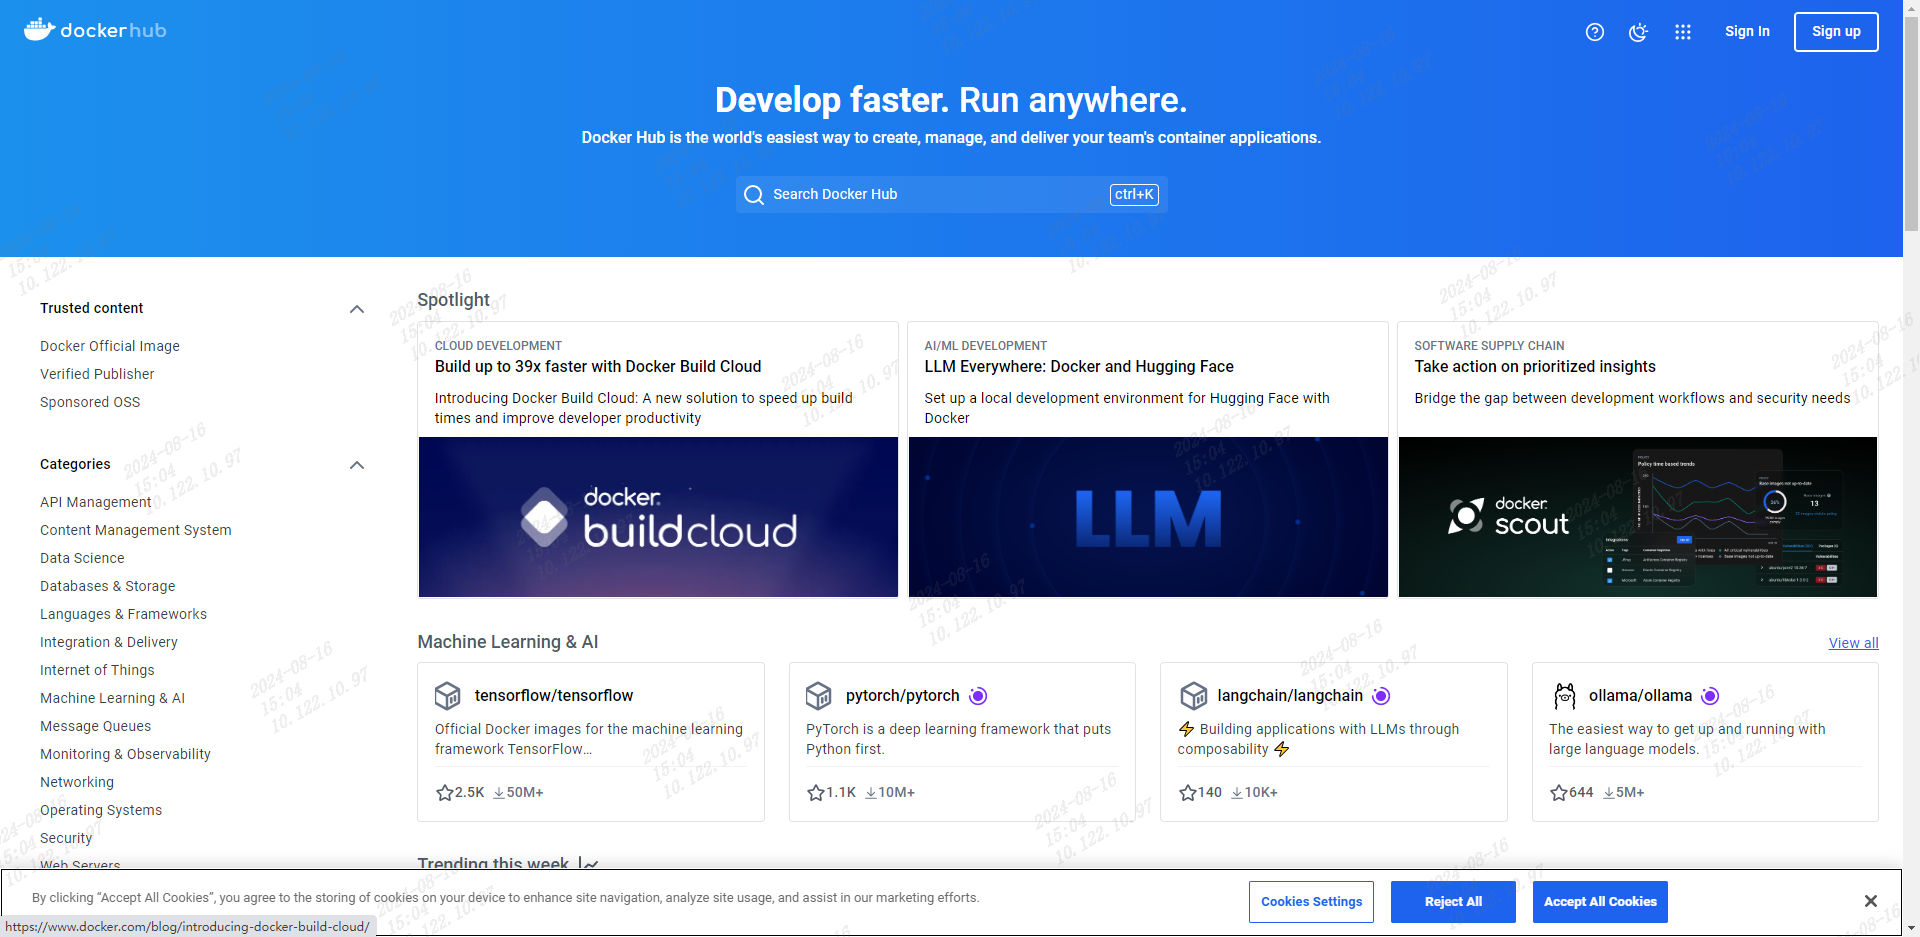Select the Integration & Delivery category
This screenshot has width=1920, height=937.
(x=109, y=642)
